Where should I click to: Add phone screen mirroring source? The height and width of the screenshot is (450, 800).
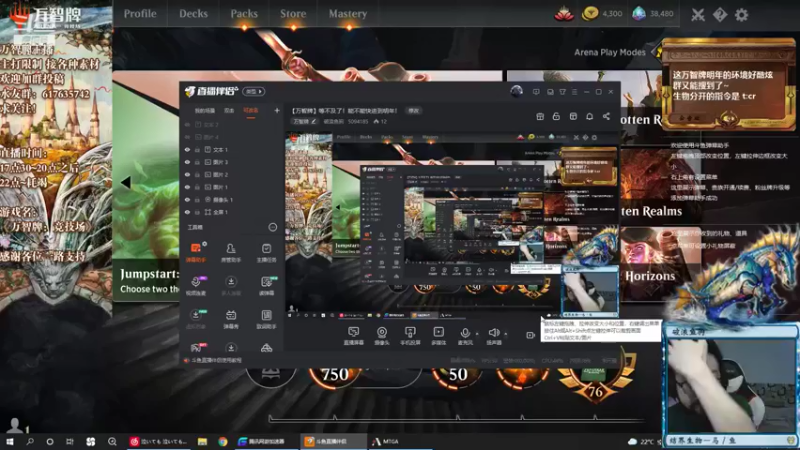pyautogui.click(x=410, y=336)
